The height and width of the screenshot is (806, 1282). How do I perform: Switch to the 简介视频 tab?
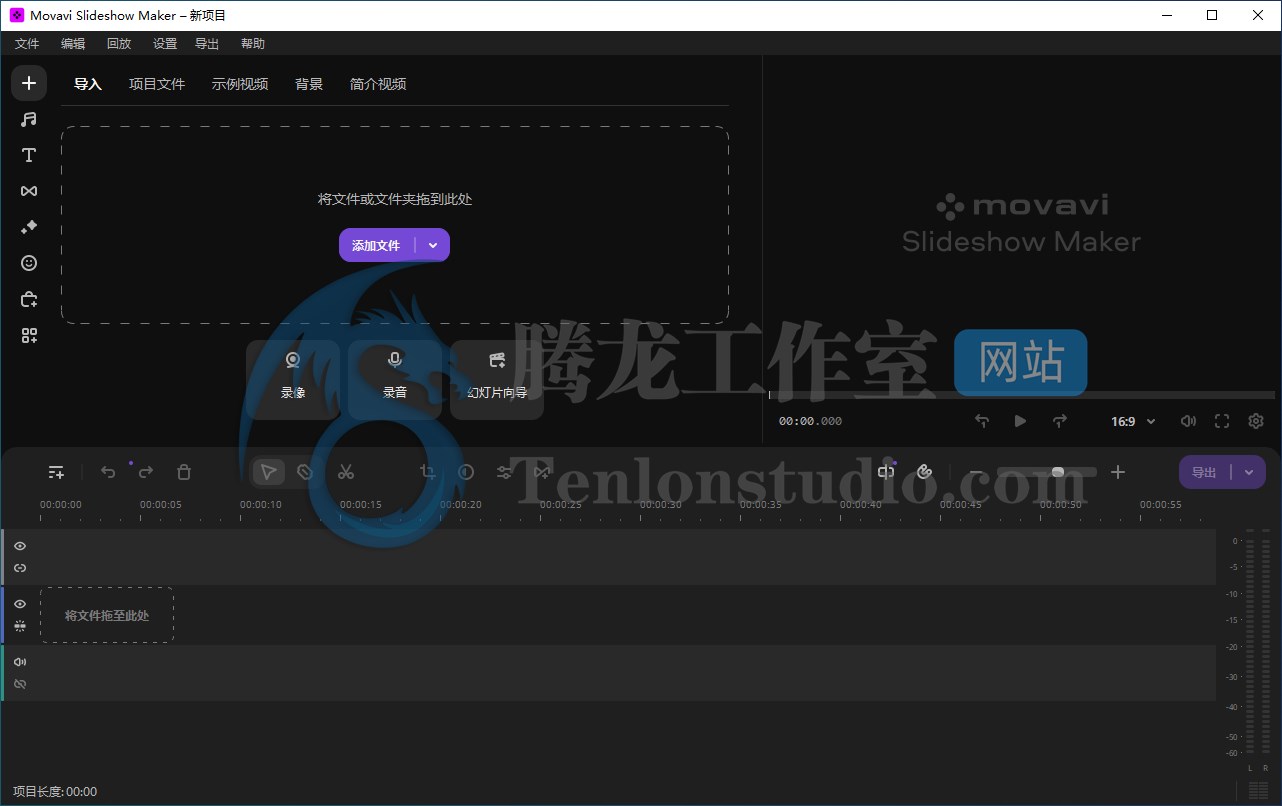coord(378,84)
